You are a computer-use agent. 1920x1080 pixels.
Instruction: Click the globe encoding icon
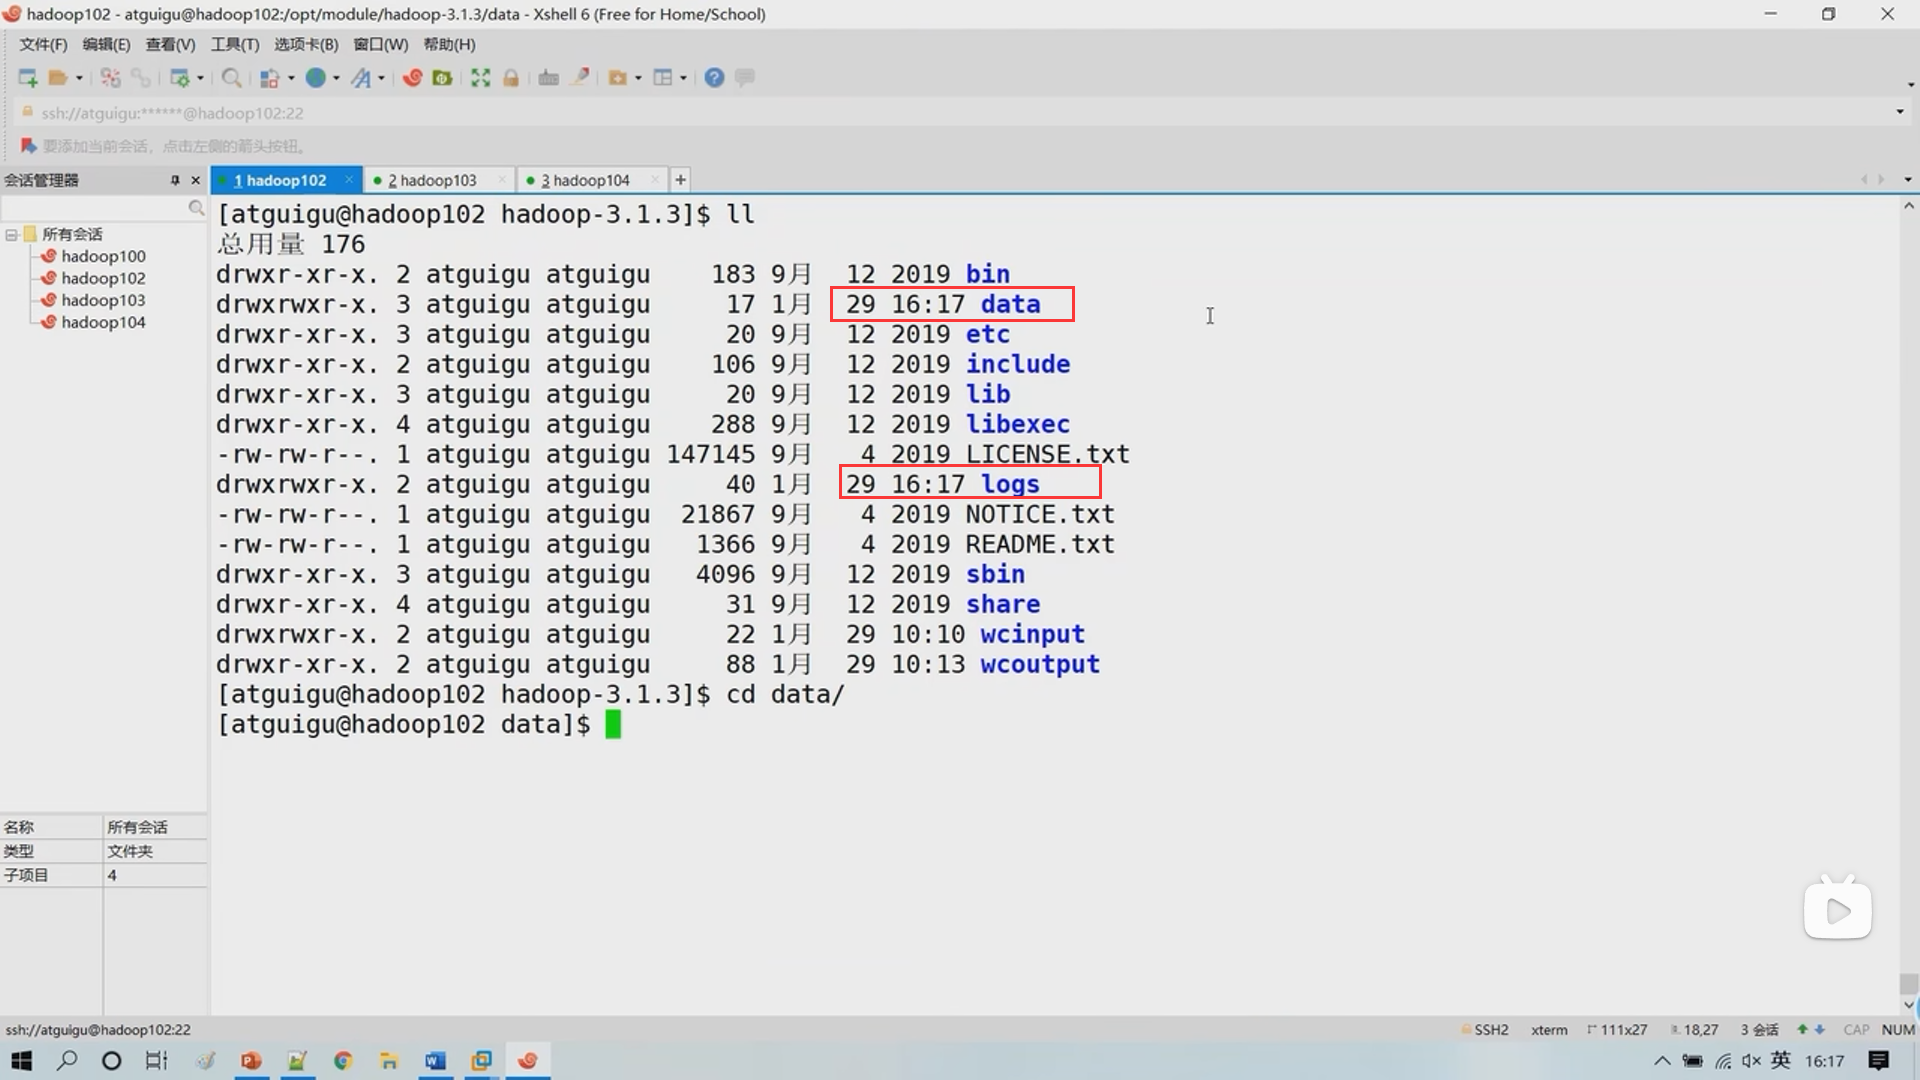pos(316,78)
